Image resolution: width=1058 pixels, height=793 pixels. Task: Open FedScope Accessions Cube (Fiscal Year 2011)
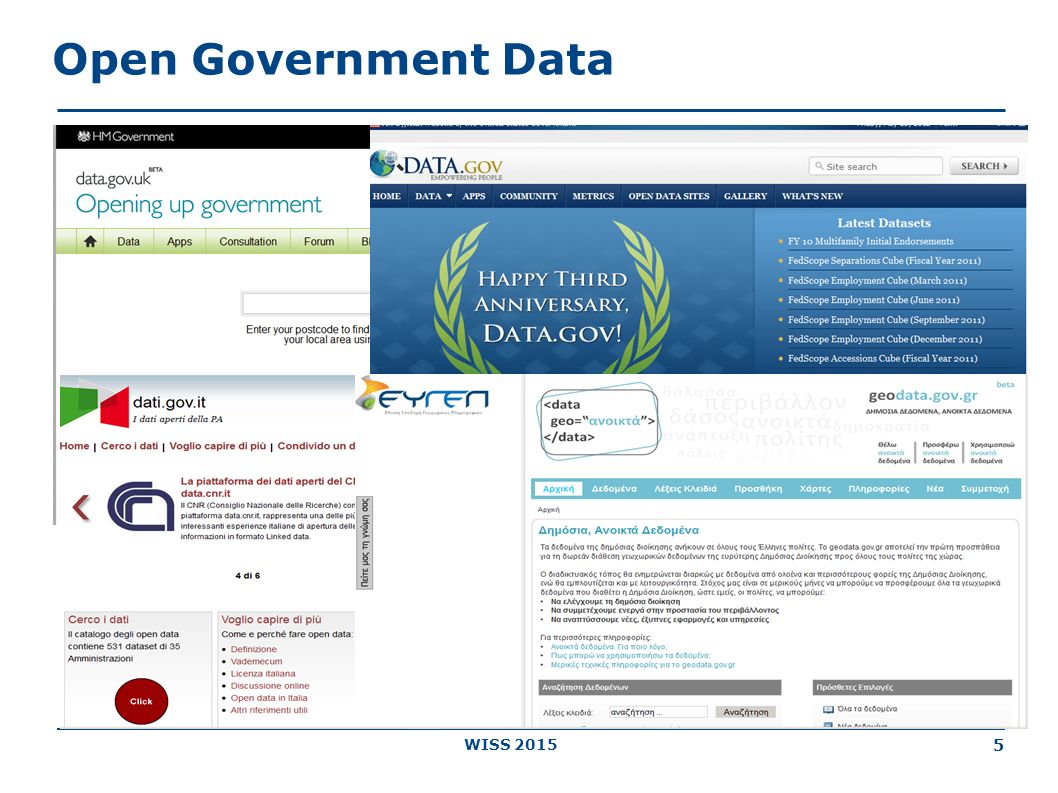pos(883,358)
